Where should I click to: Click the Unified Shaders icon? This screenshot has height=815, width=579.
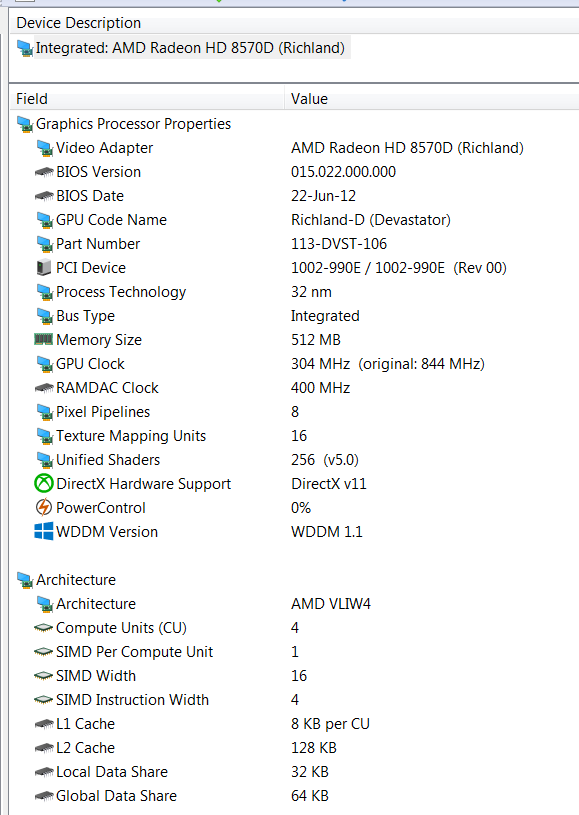[45, 460]
